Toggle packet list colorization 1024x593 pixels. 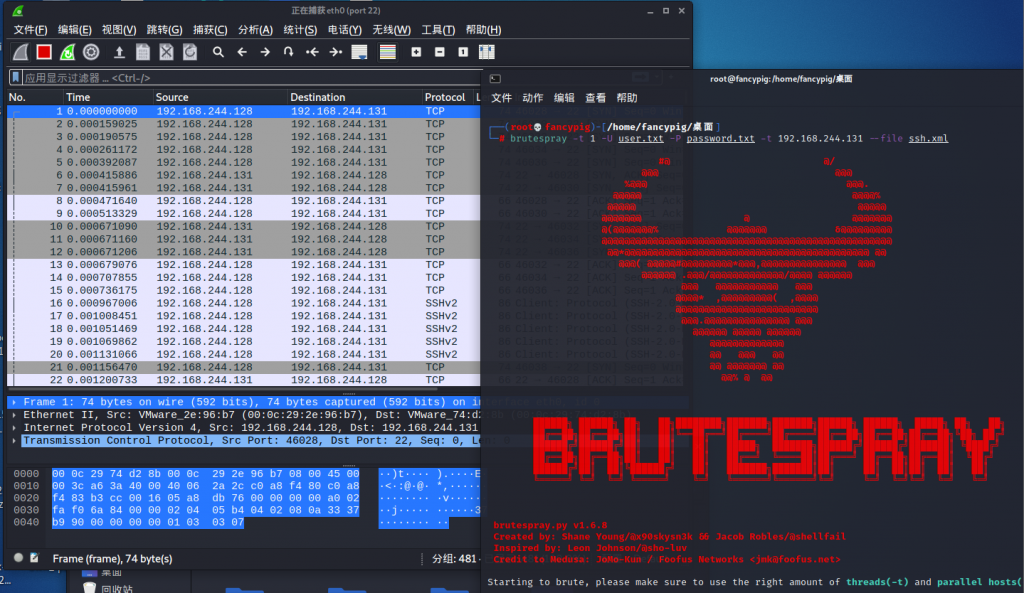point(388,52)
